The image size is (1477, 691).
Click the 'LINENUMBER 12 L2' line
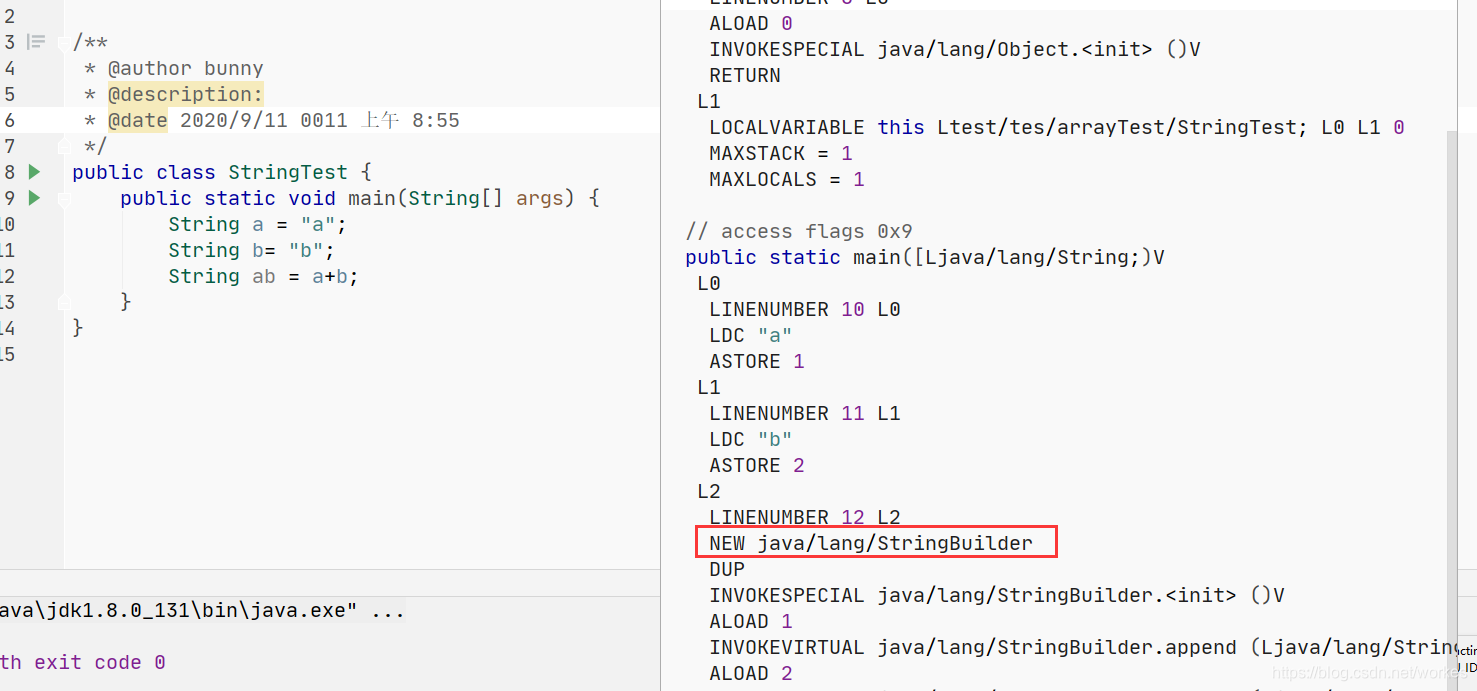[805, 517]
